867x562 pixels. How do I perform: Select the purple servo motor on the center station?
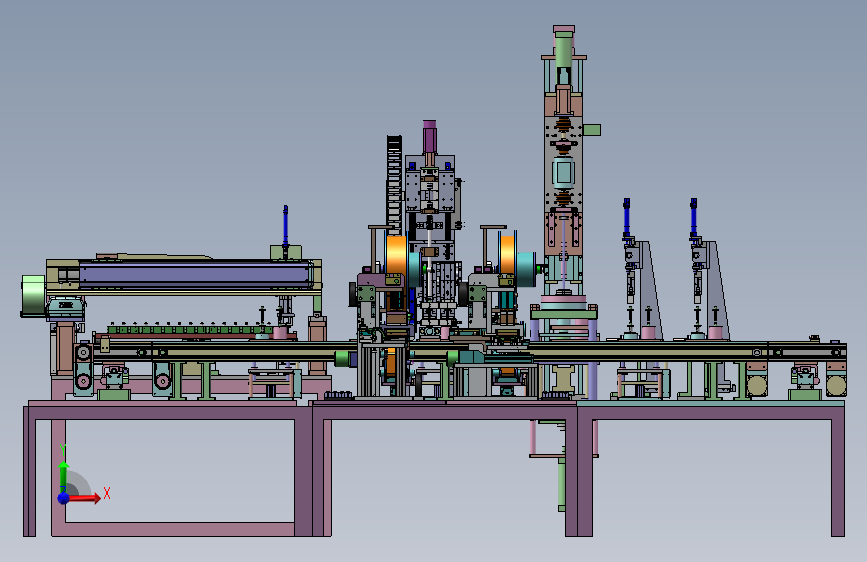(x=430, y=137)
